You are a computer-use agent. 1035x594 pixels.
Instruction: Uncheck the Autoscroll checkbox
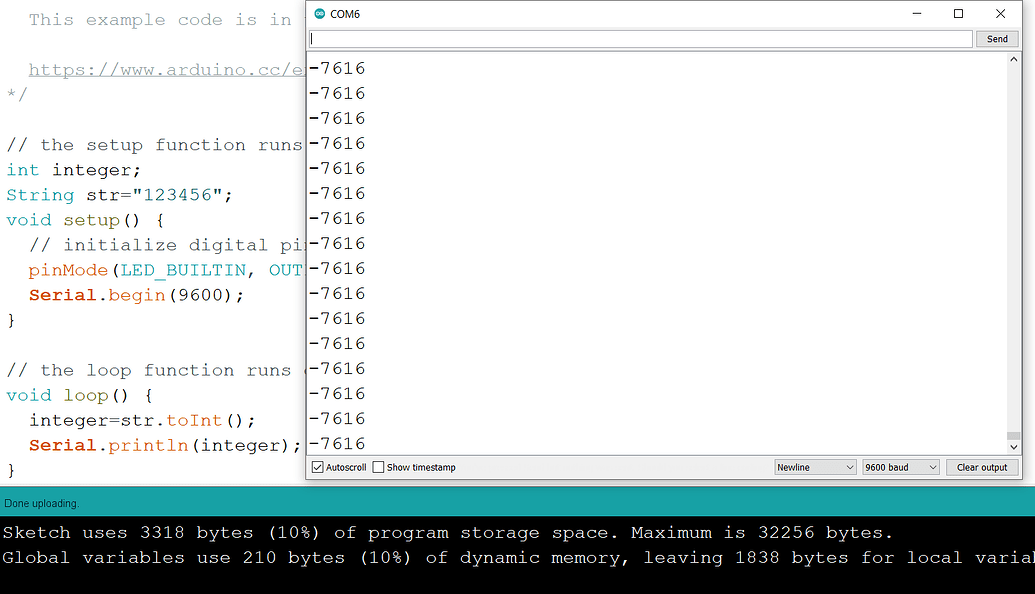click(x=316, y=467)
